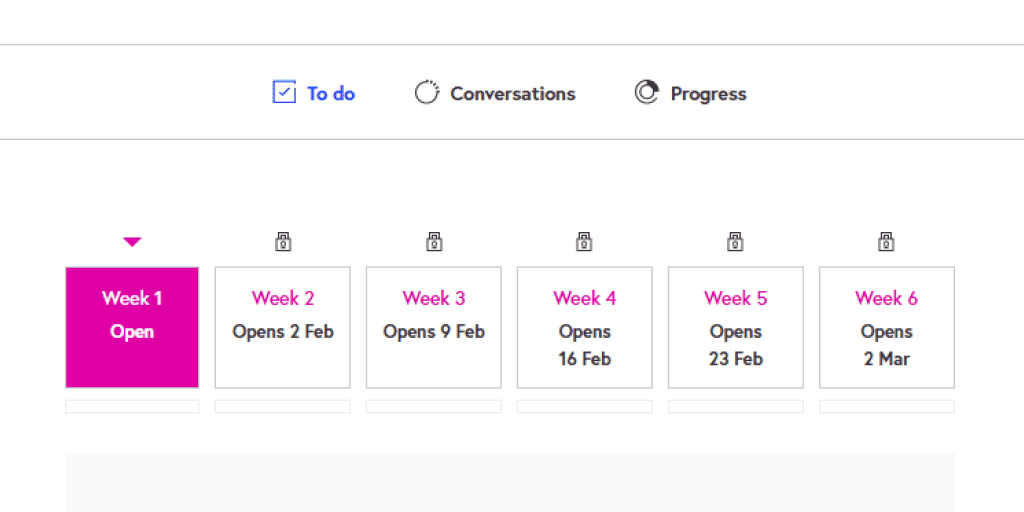Screen dimensions: 1024x512
Task: Select the Week 1 Open tile
Action: (132, 327)
